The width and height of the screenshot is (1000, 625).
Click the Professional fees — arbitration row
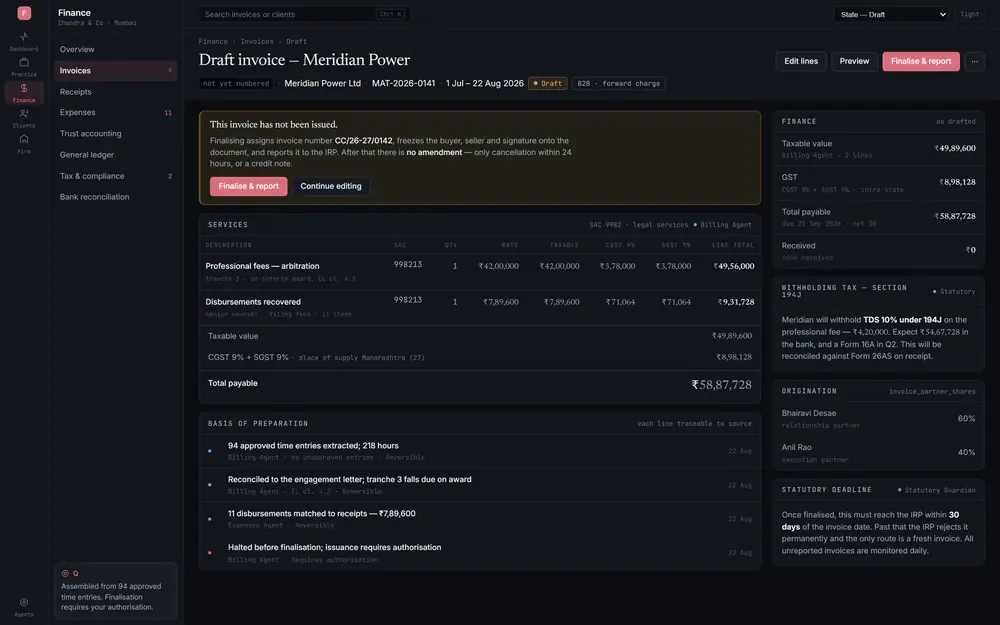[x=480, y=272]
